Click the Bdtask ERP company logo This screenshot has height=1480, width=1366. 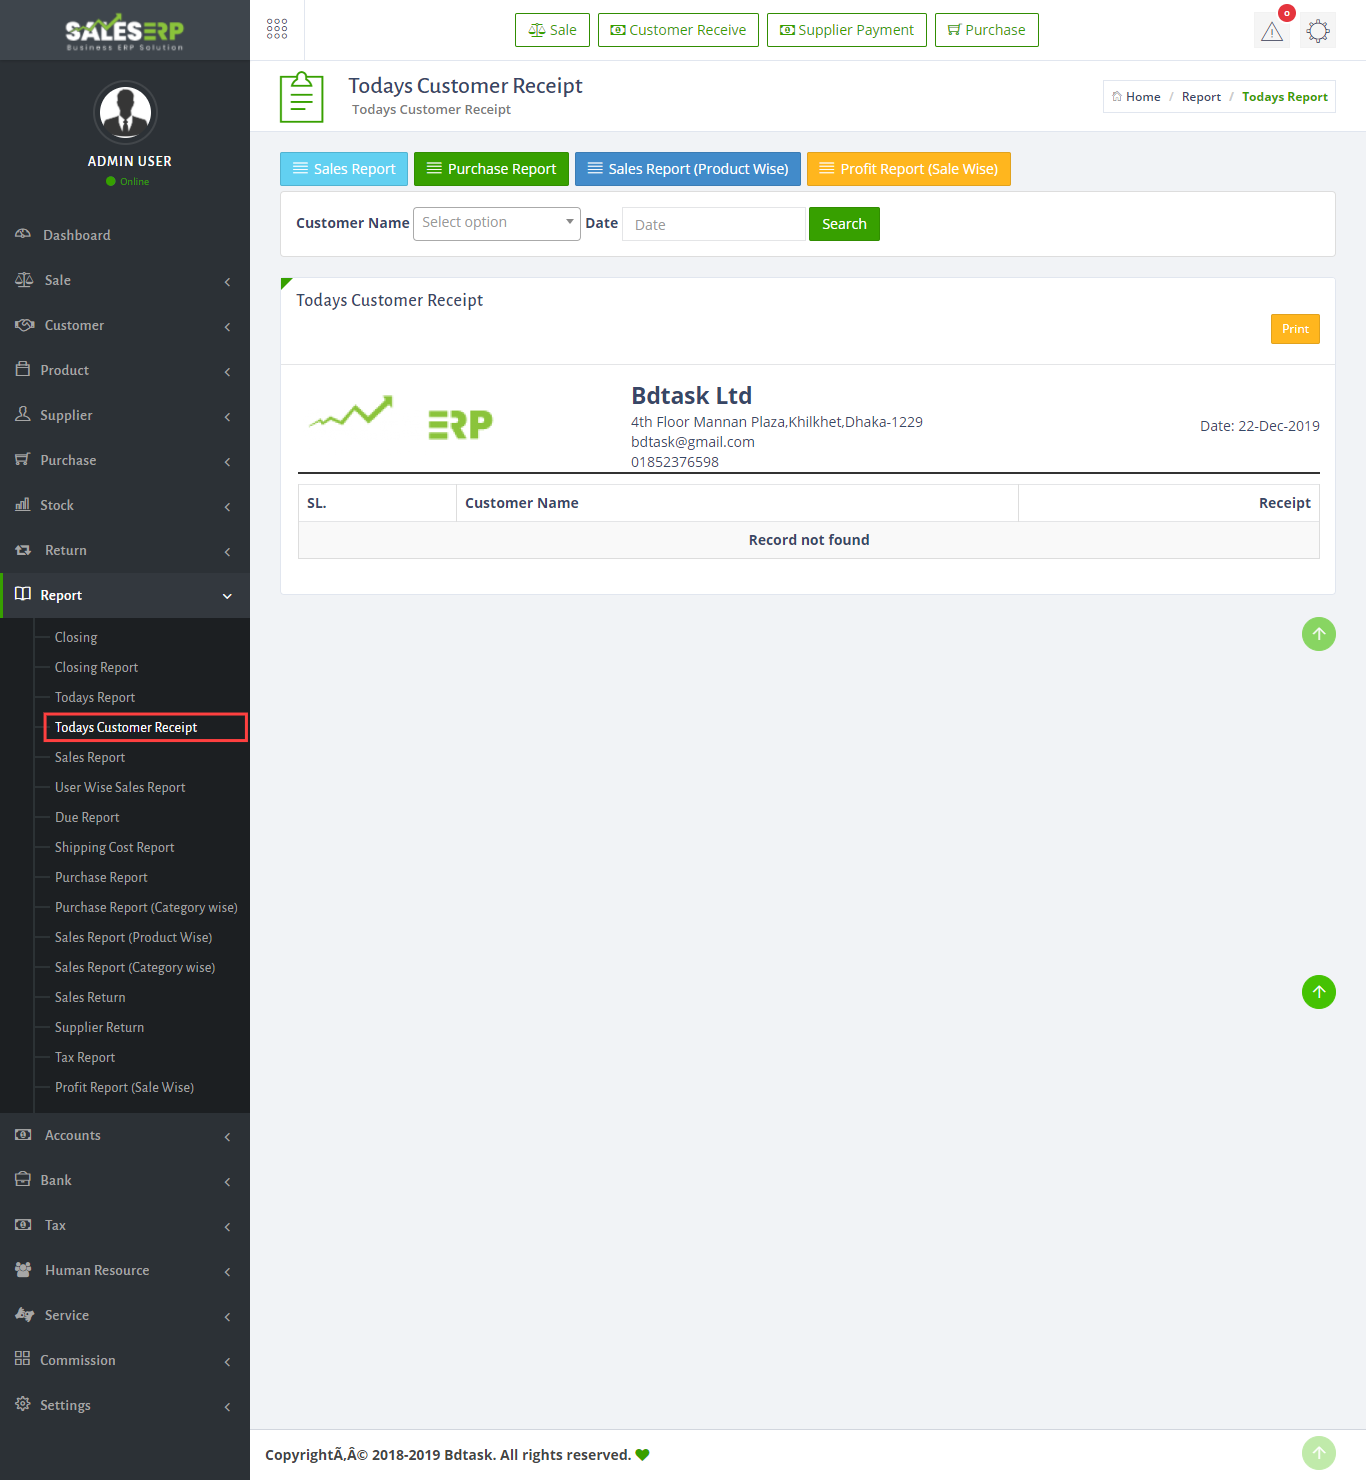tap(401, 418)
